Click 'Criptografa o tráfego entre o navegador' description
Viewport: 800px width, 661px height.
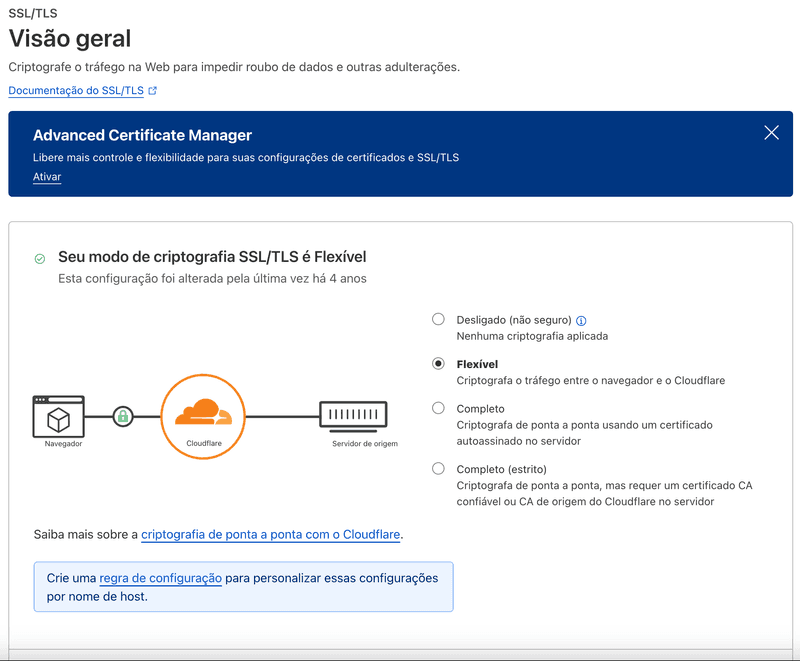point(591,380)
